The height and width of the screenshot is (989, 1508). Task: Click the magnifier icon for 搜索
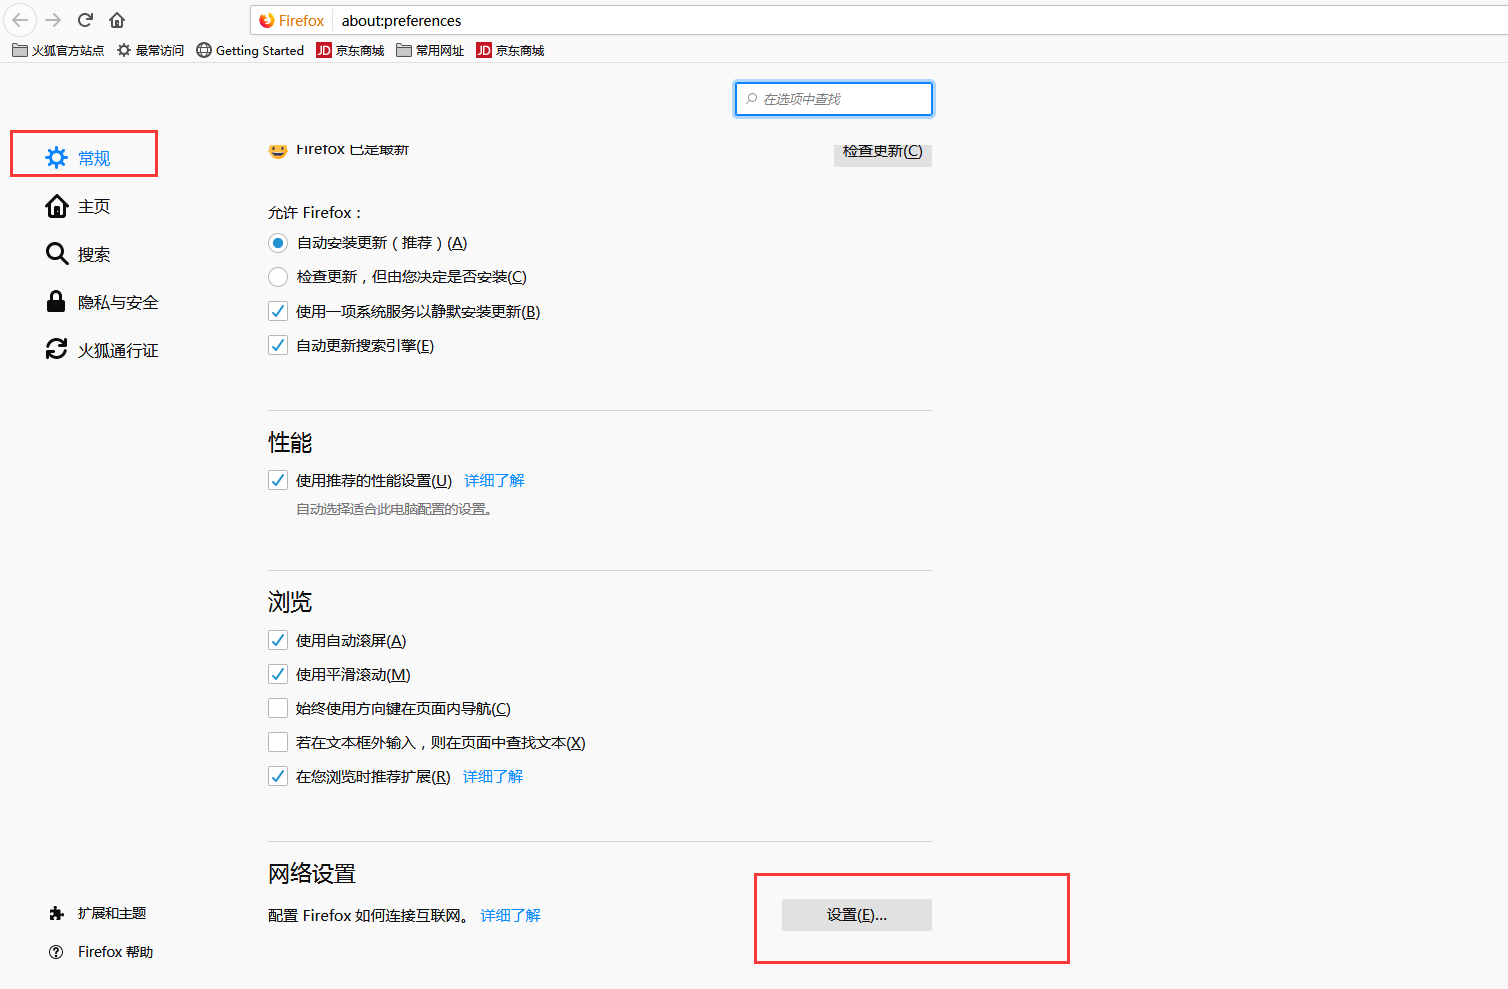click(x=57, y=254)
